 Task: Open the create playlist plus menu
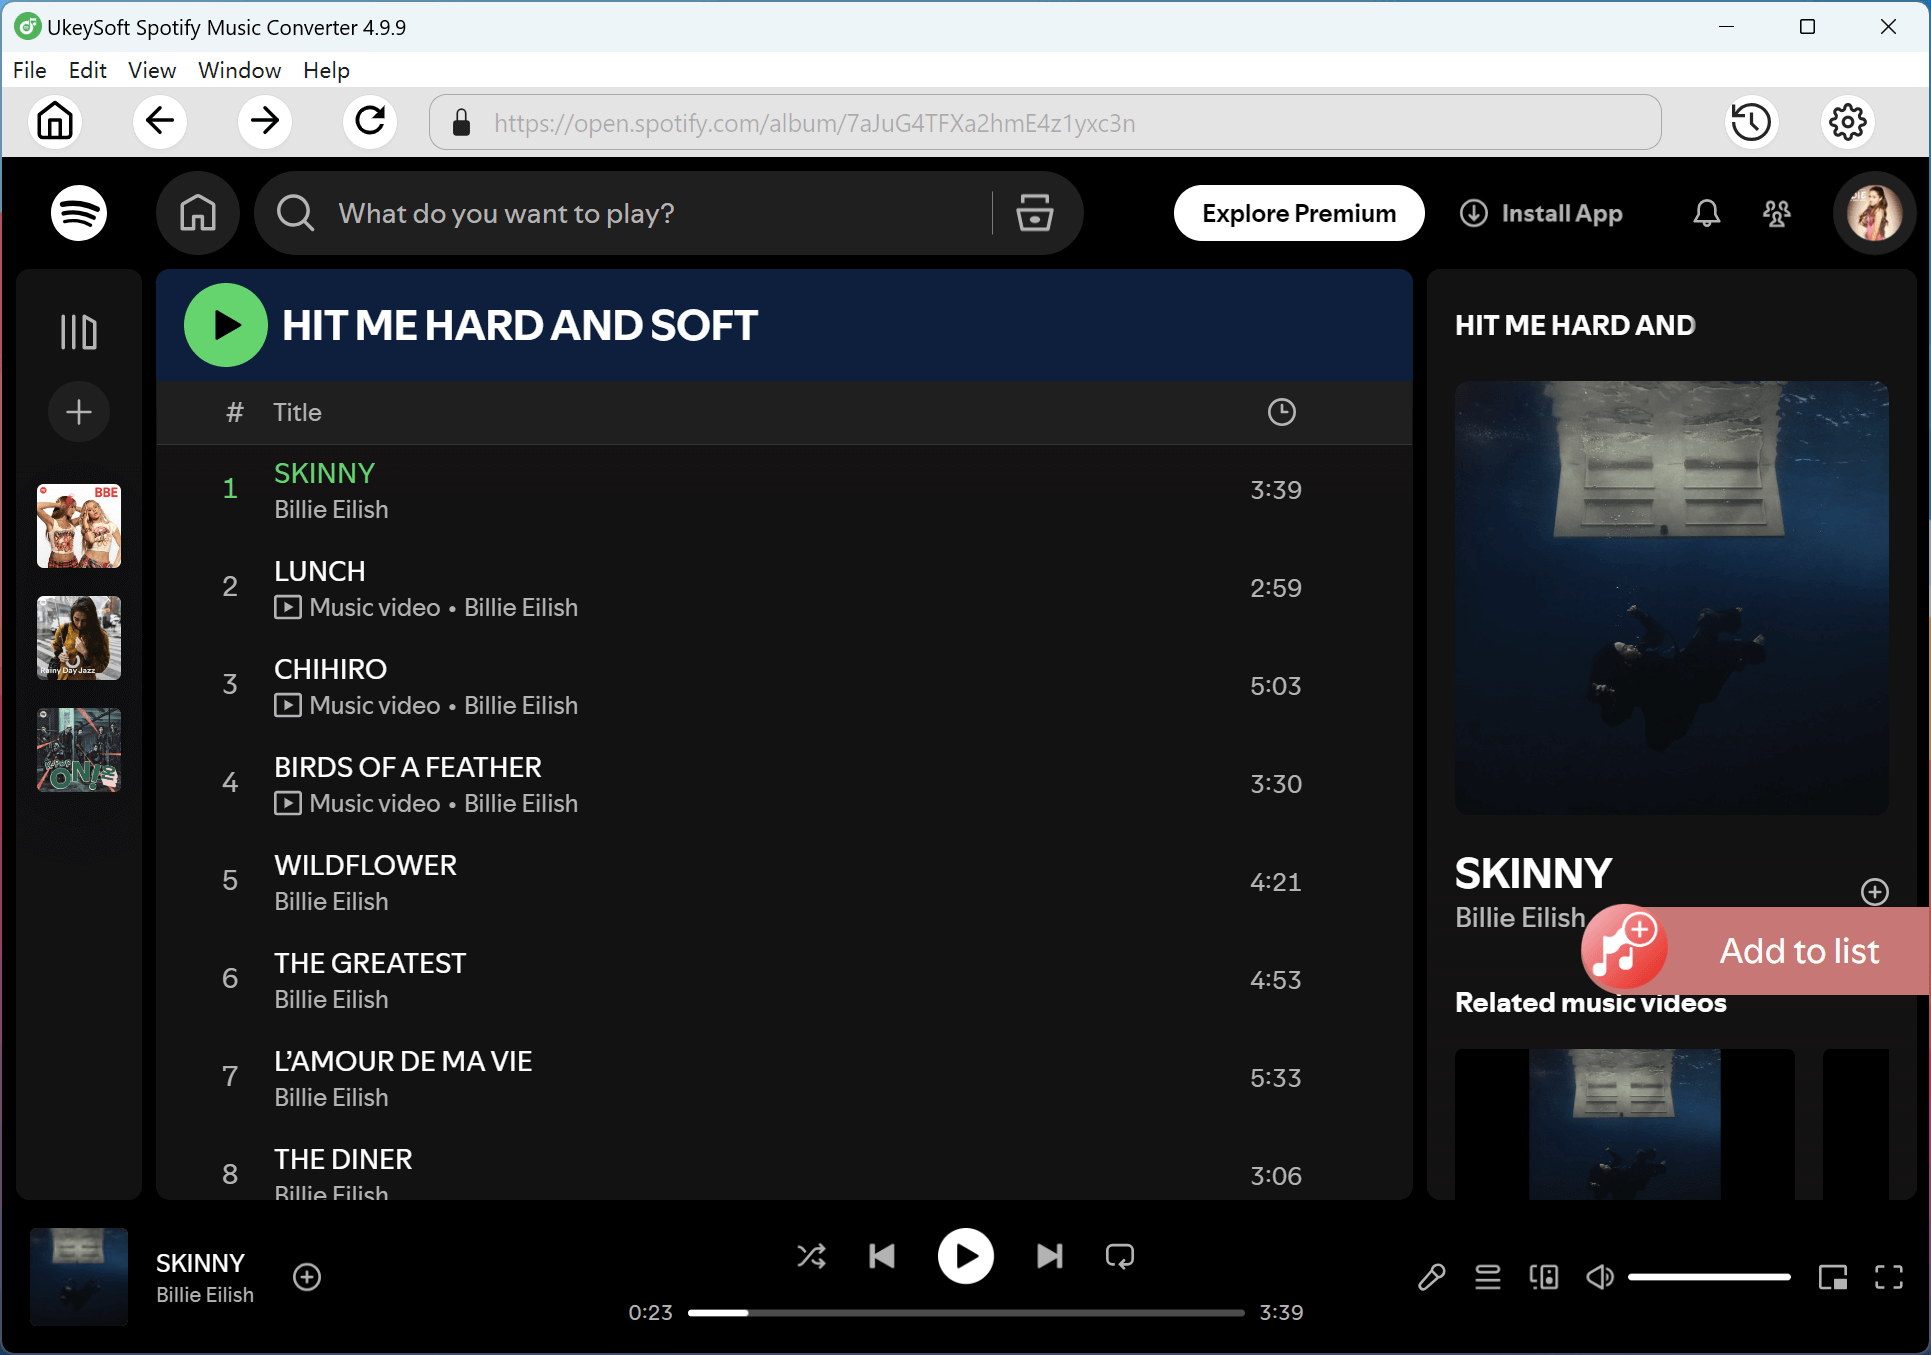78,411
